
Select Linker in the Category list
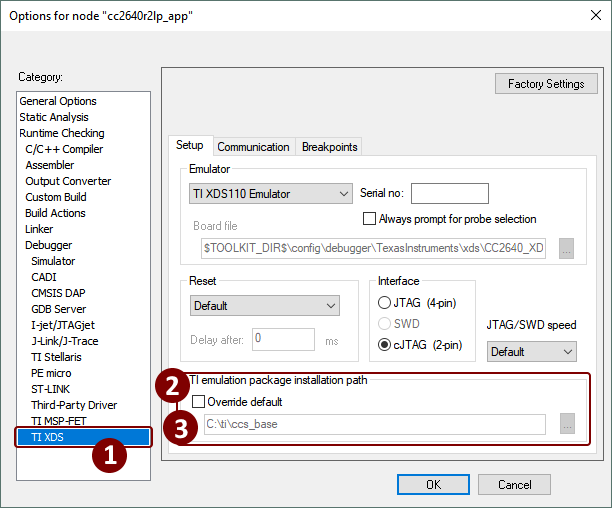click(x=39, y=229)
